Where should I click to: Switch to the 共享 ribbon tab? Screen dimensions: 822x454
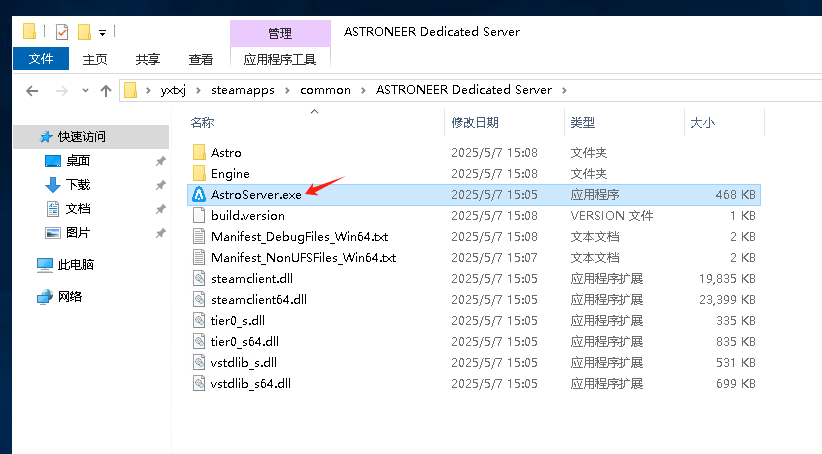(148, 59)
